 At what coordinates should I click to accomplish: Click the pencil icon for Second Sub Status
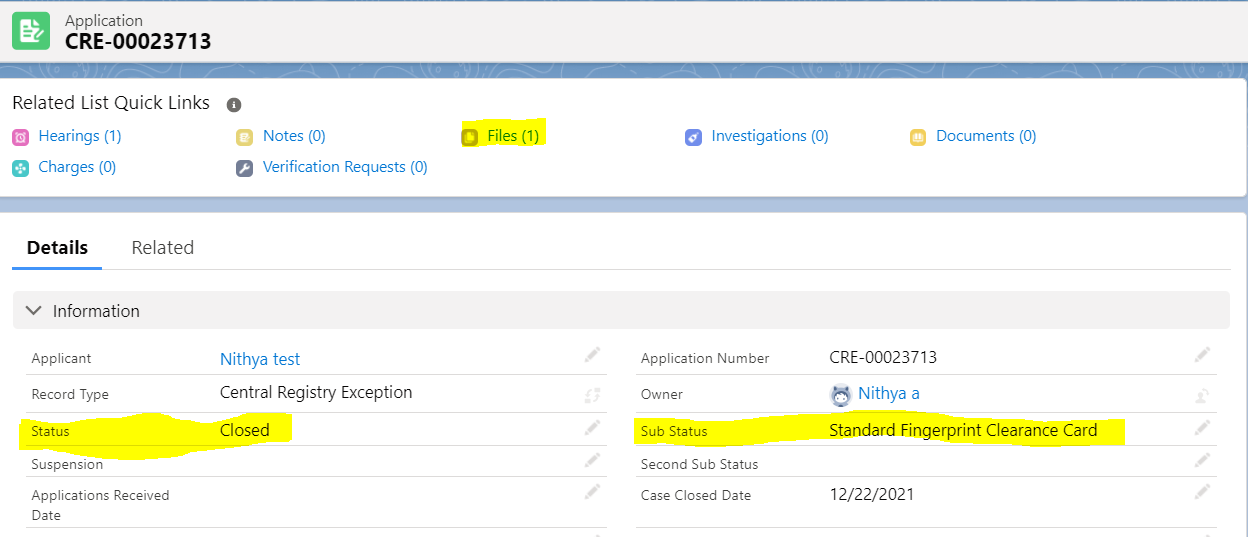coord(1202,461)
